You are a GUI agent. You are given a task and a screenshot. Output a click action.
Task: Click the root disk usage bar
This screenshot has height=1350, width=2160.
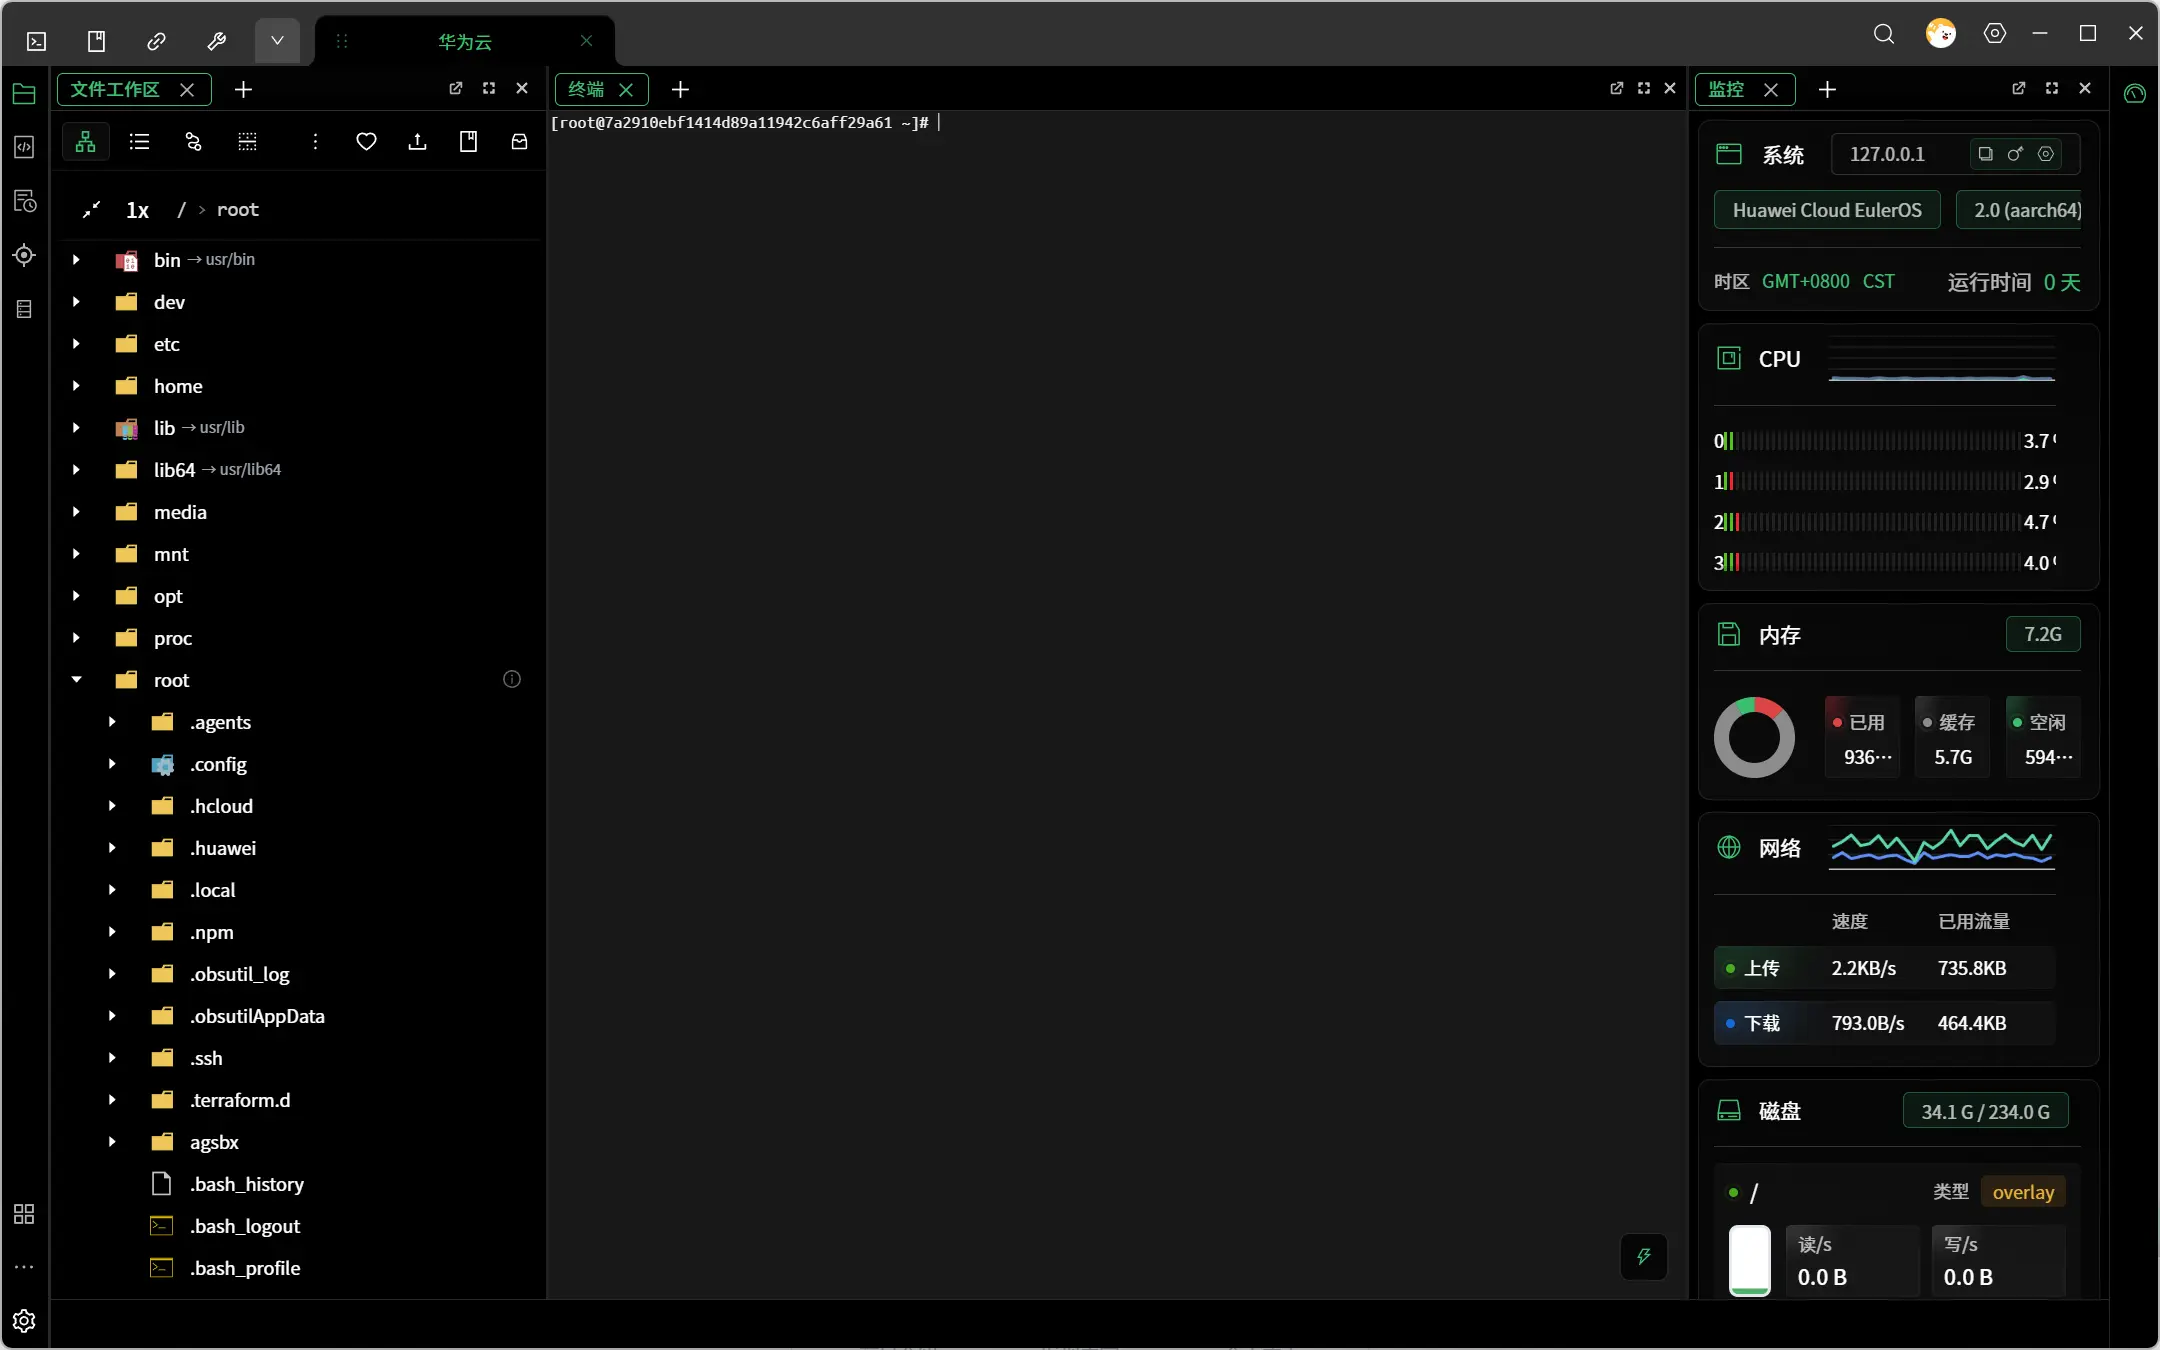tap(1750, 1260)
